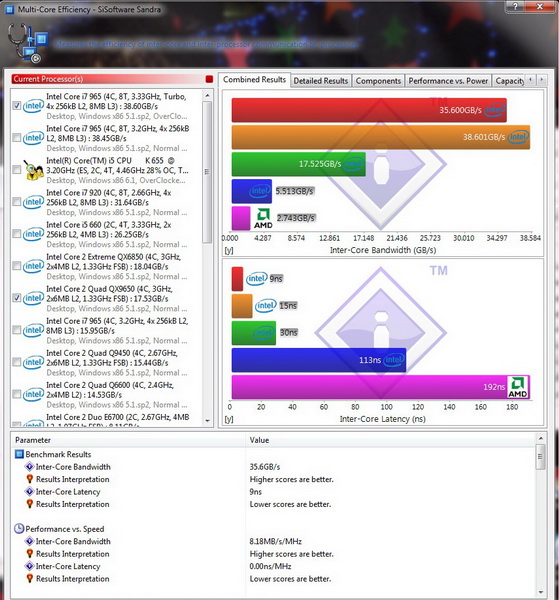Click diamond icon beside Inter-Core Latency 0.00ns/MHz
Viewport: 559px width, 600px height.
(x=29, y=566)
